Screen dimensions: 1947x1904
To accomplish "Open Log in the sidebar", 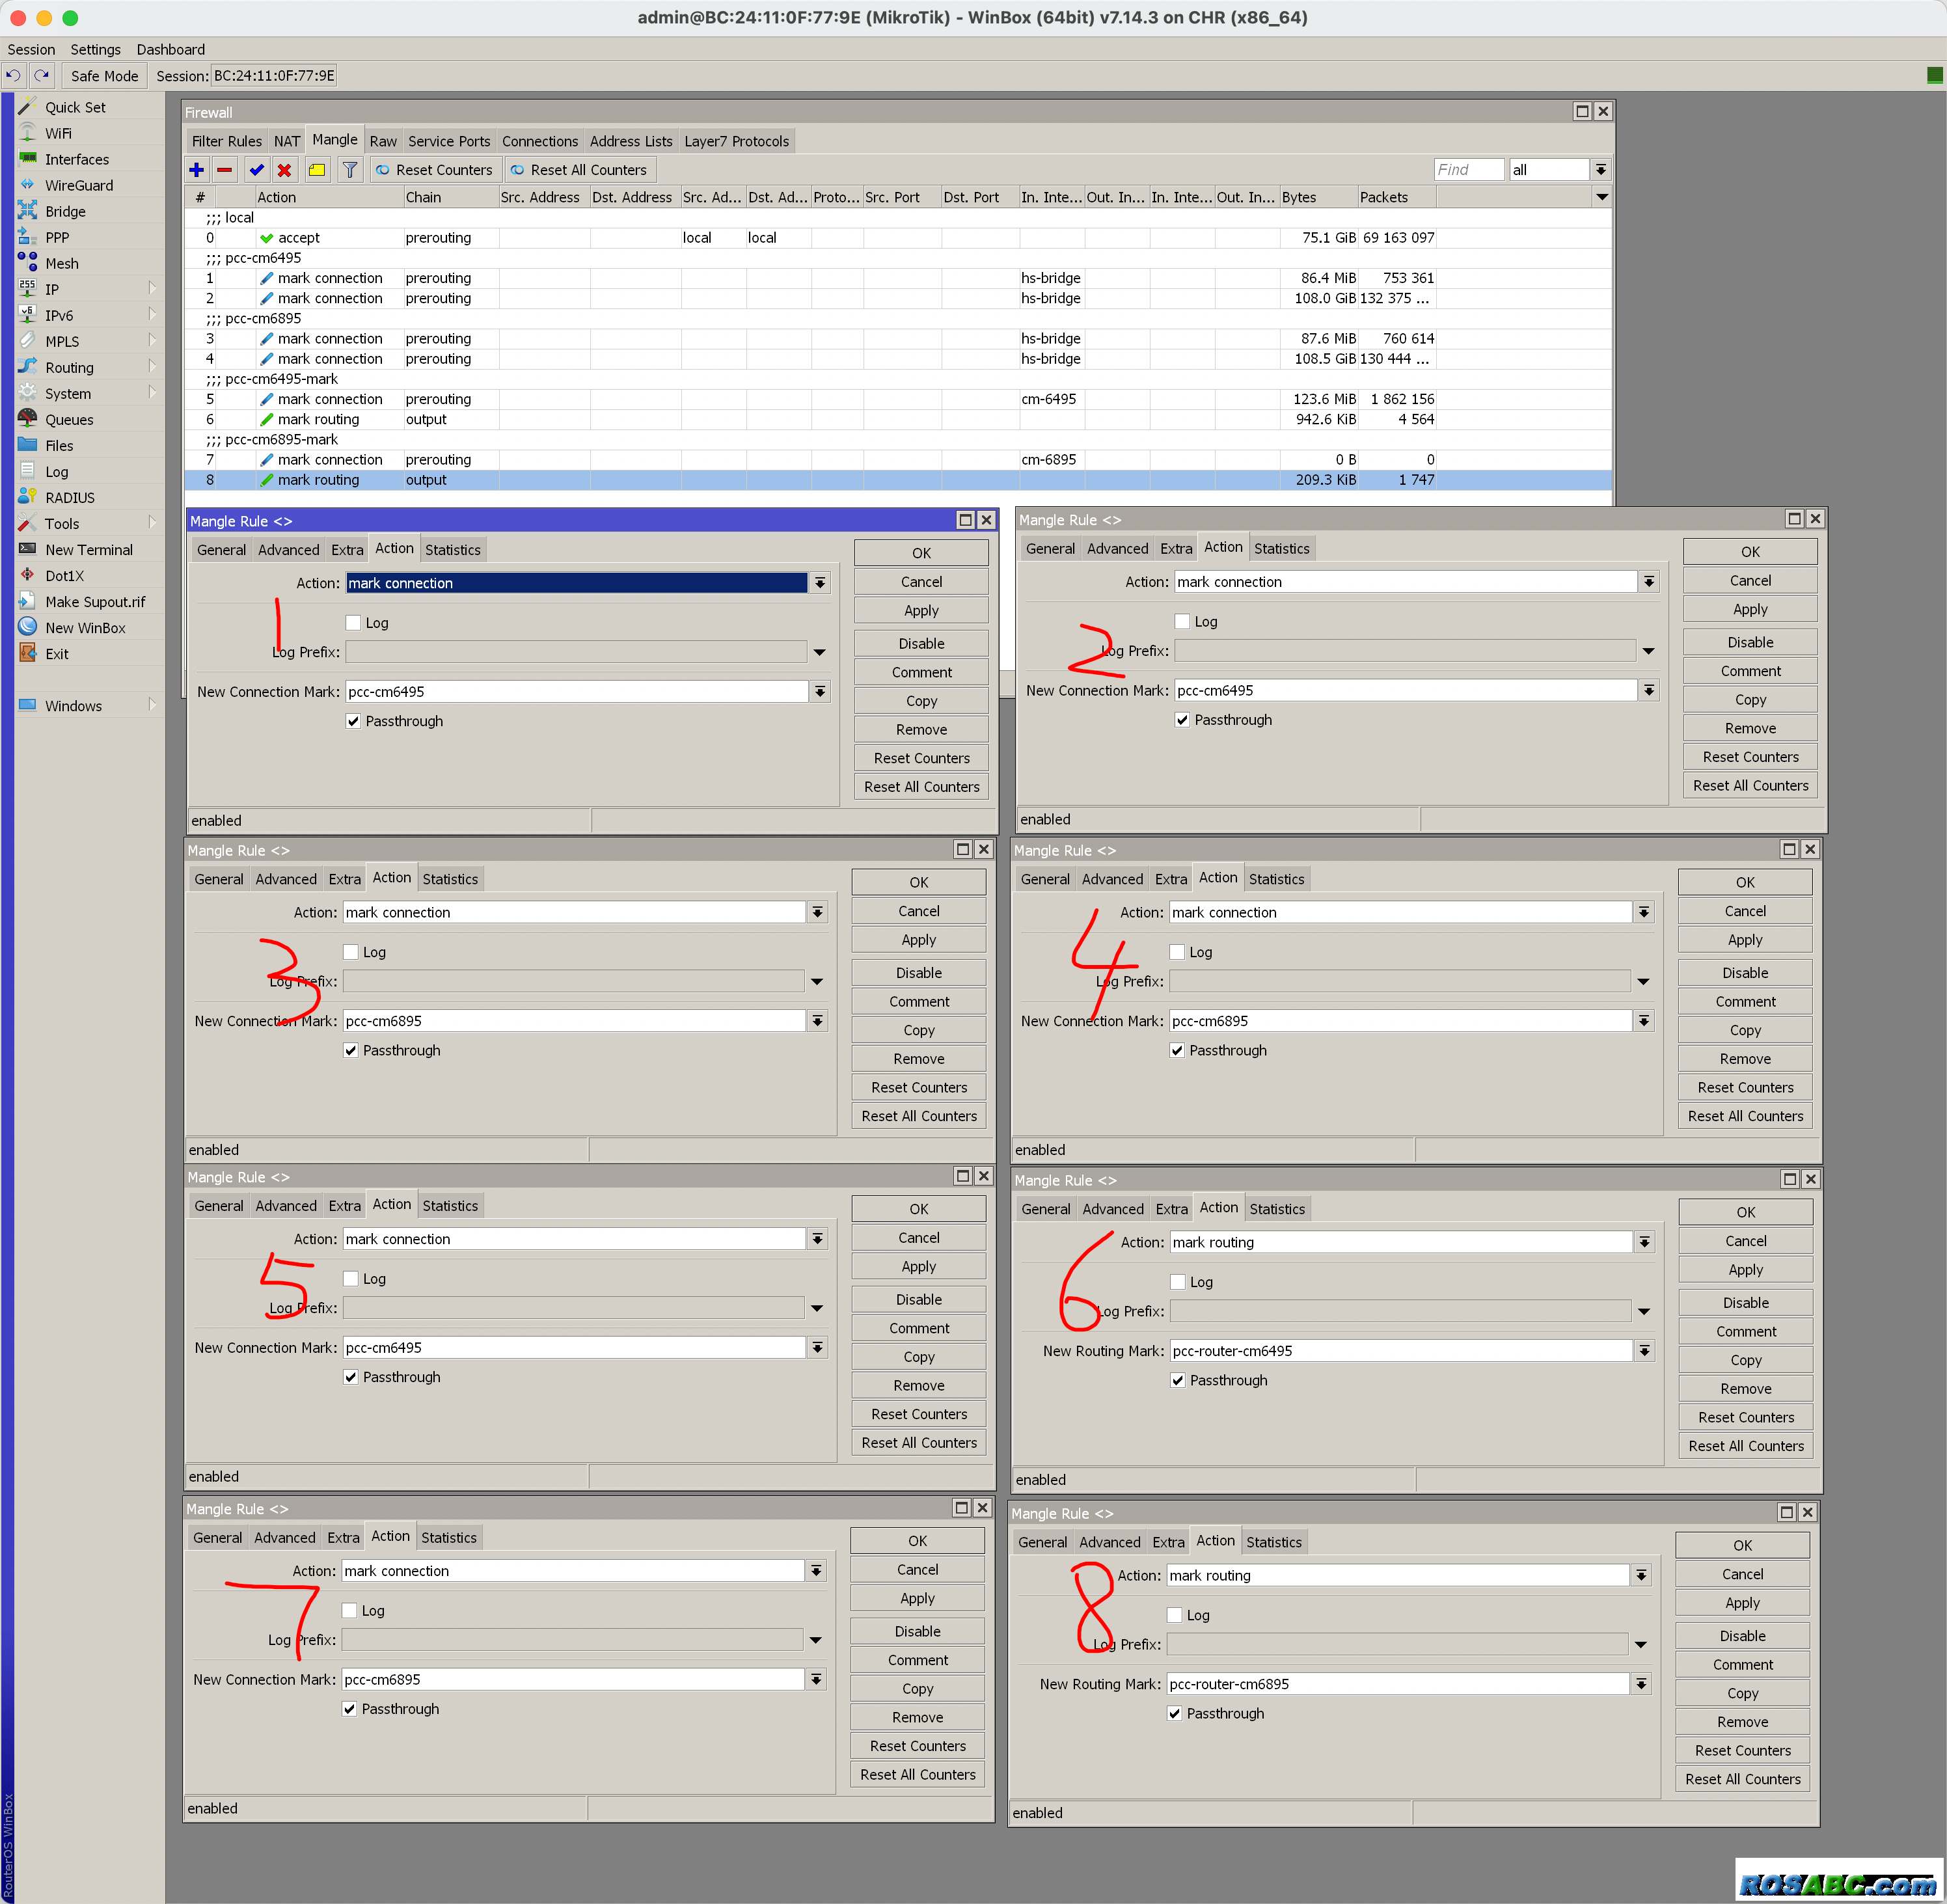I will click(56, 472).
